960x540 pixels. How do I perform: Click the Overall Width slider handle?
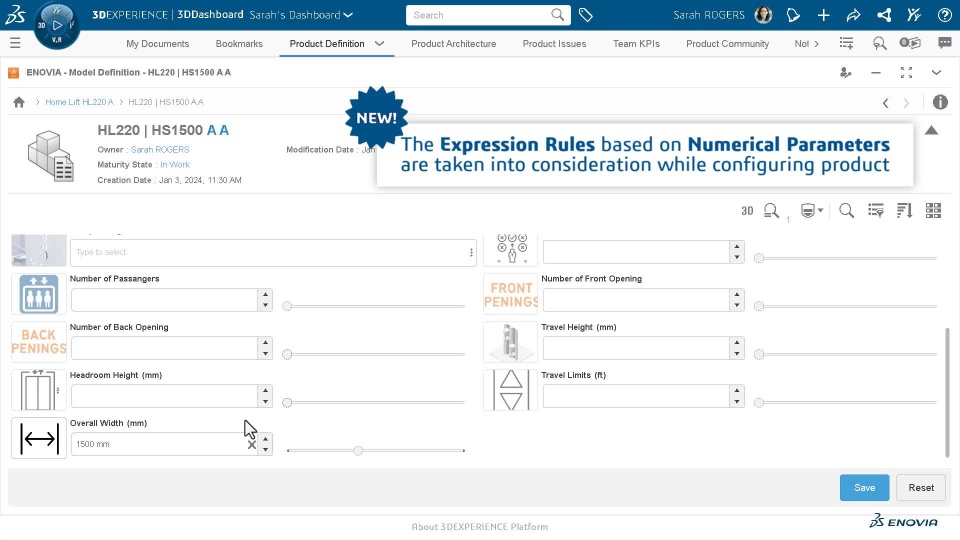[358, 451]
